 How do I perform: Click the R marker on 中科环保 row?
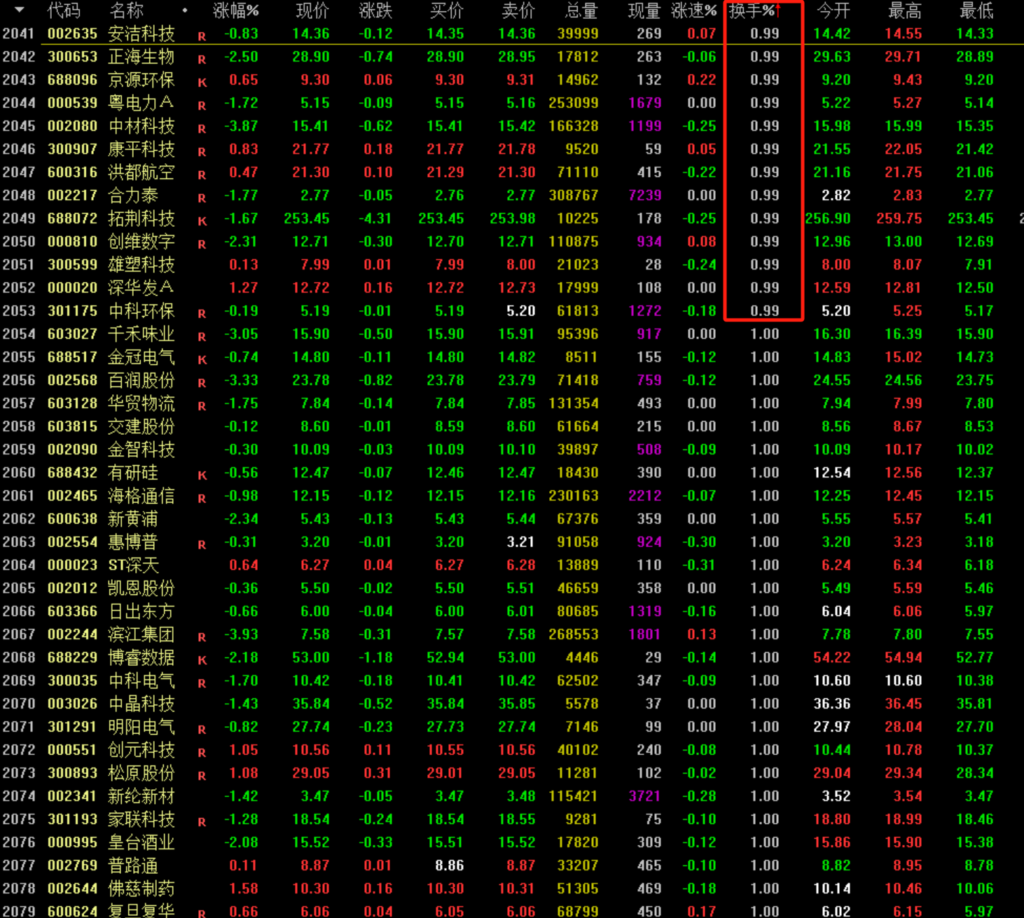(202, 313)
